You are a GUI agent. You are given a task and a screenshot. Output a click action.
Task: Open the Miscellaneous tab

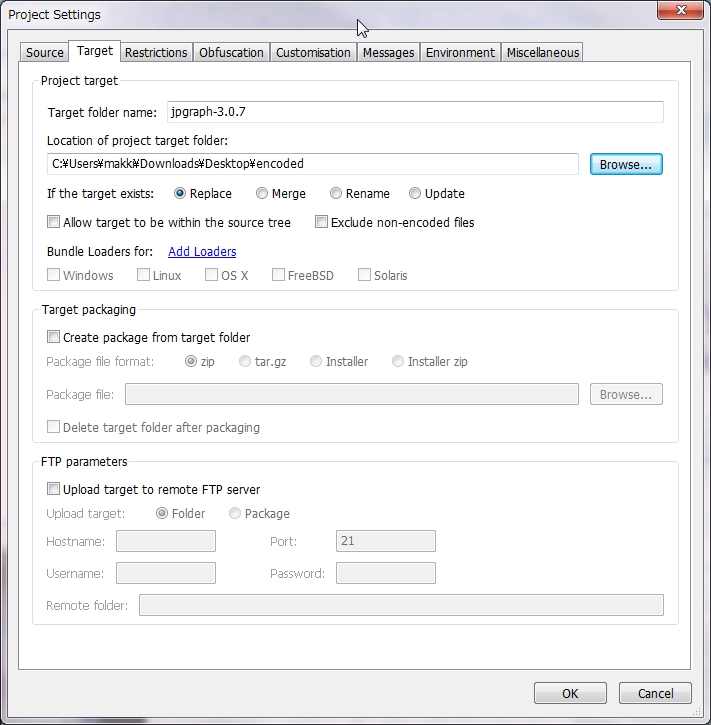point(542,53)
